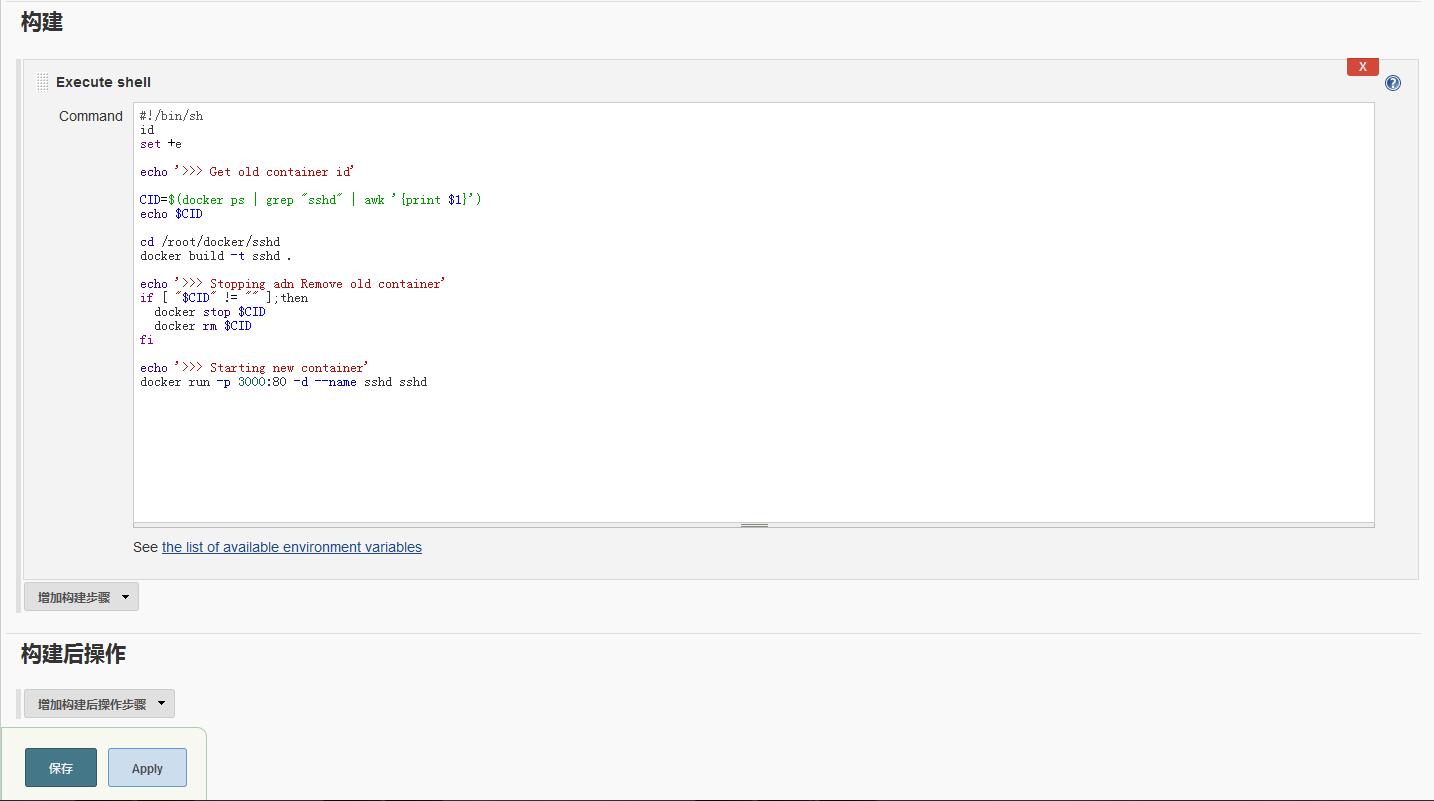1434x801 pixels.
Task: Click the Execute shell drag handle
Action: point(42,82)
